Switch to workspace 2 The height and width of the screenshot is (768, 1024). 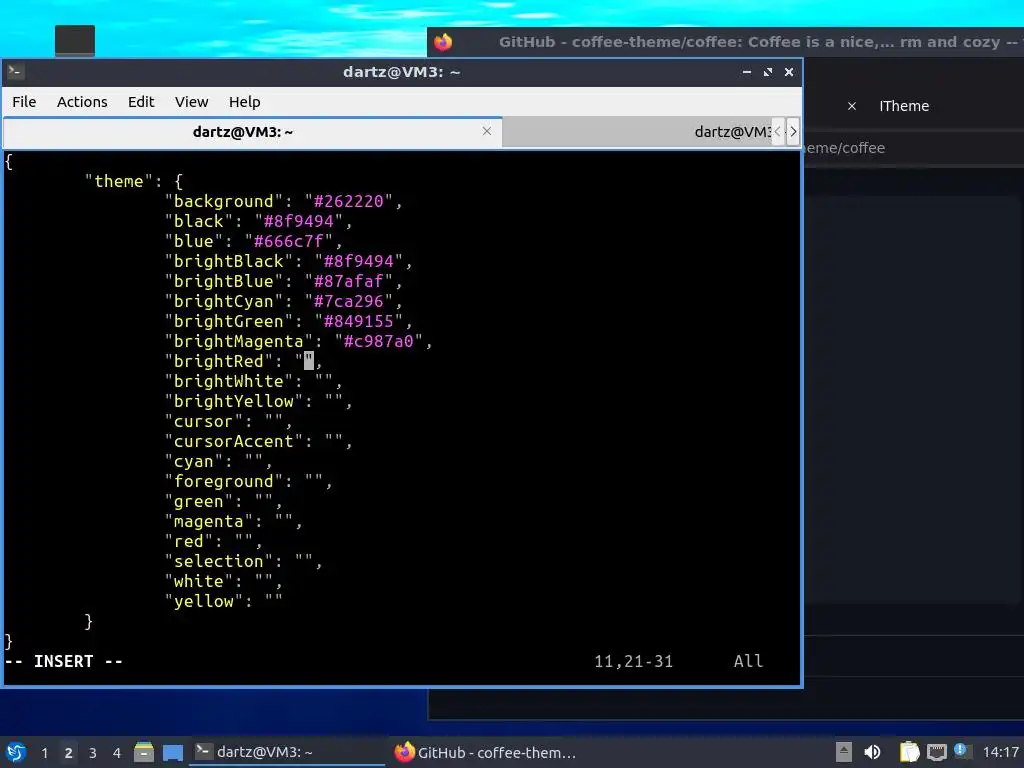coord(69,753)
